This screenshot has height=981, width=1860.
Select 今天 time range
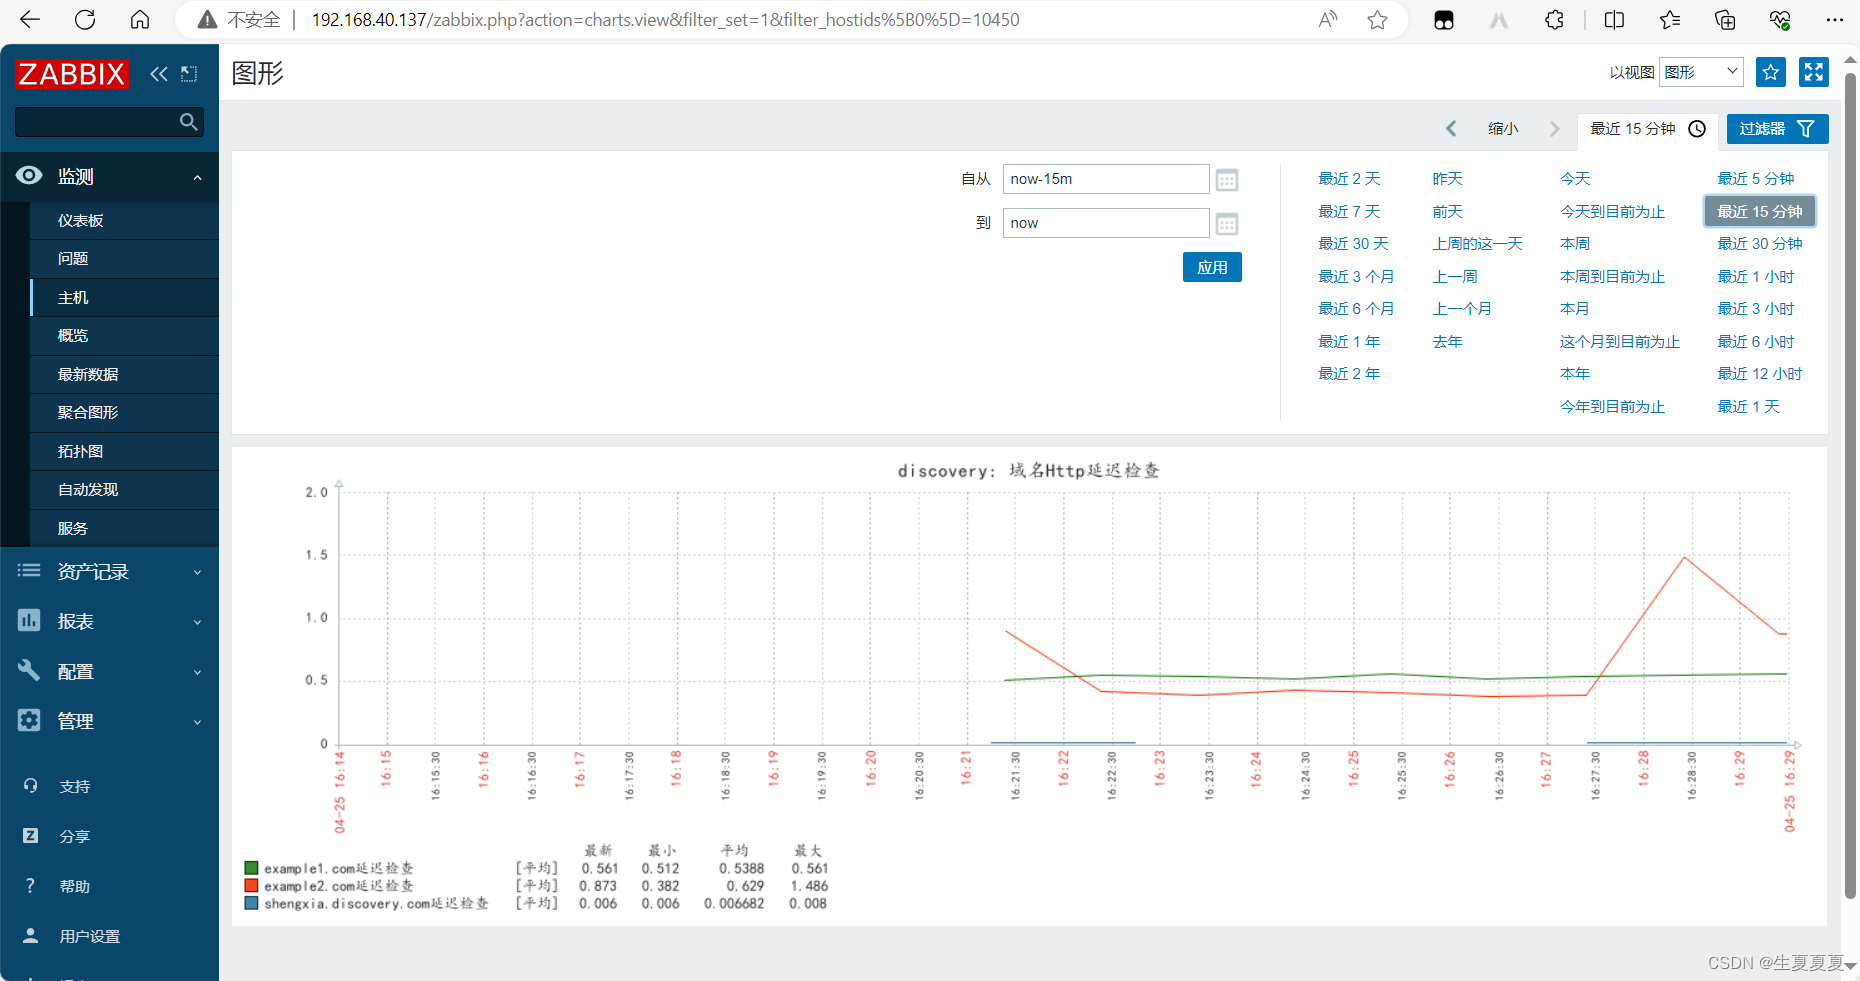pyautogui.click(x=1575, y=179)
